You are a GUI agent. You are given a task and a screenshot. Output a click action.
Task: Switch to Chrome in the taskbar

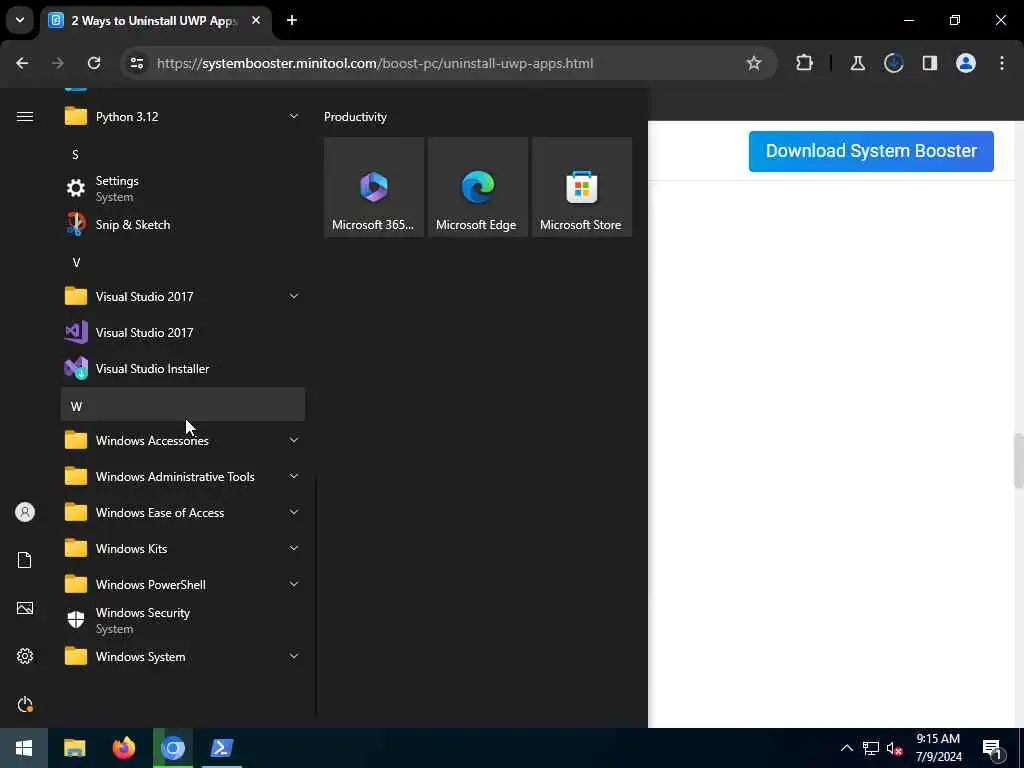pos(173,748)
